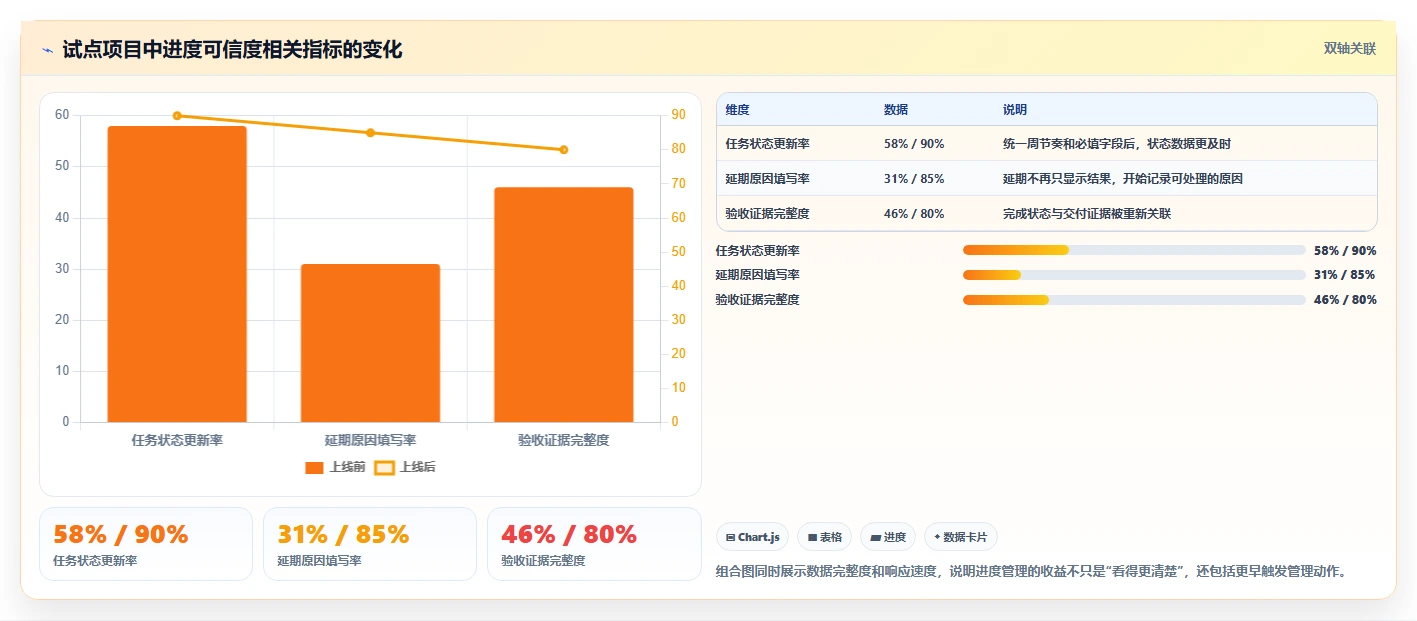Screen dimensions: 1417x621
Task: Click the 双轴关联 label in the header
Action: pos(1350,49)
